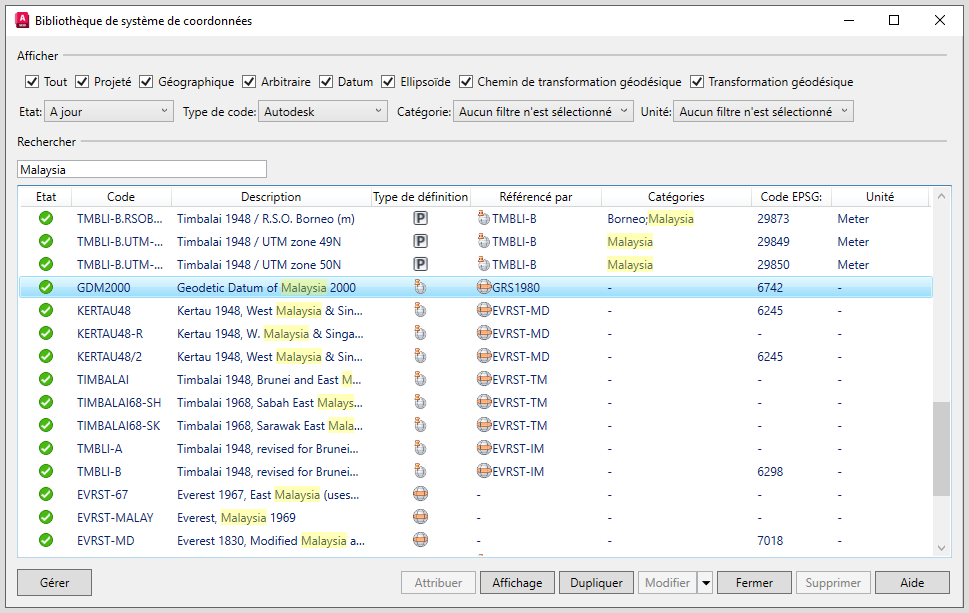Click the datum type icon for GDM2000
This screenshot has width=969, height=613.
(x=421, y=287)
